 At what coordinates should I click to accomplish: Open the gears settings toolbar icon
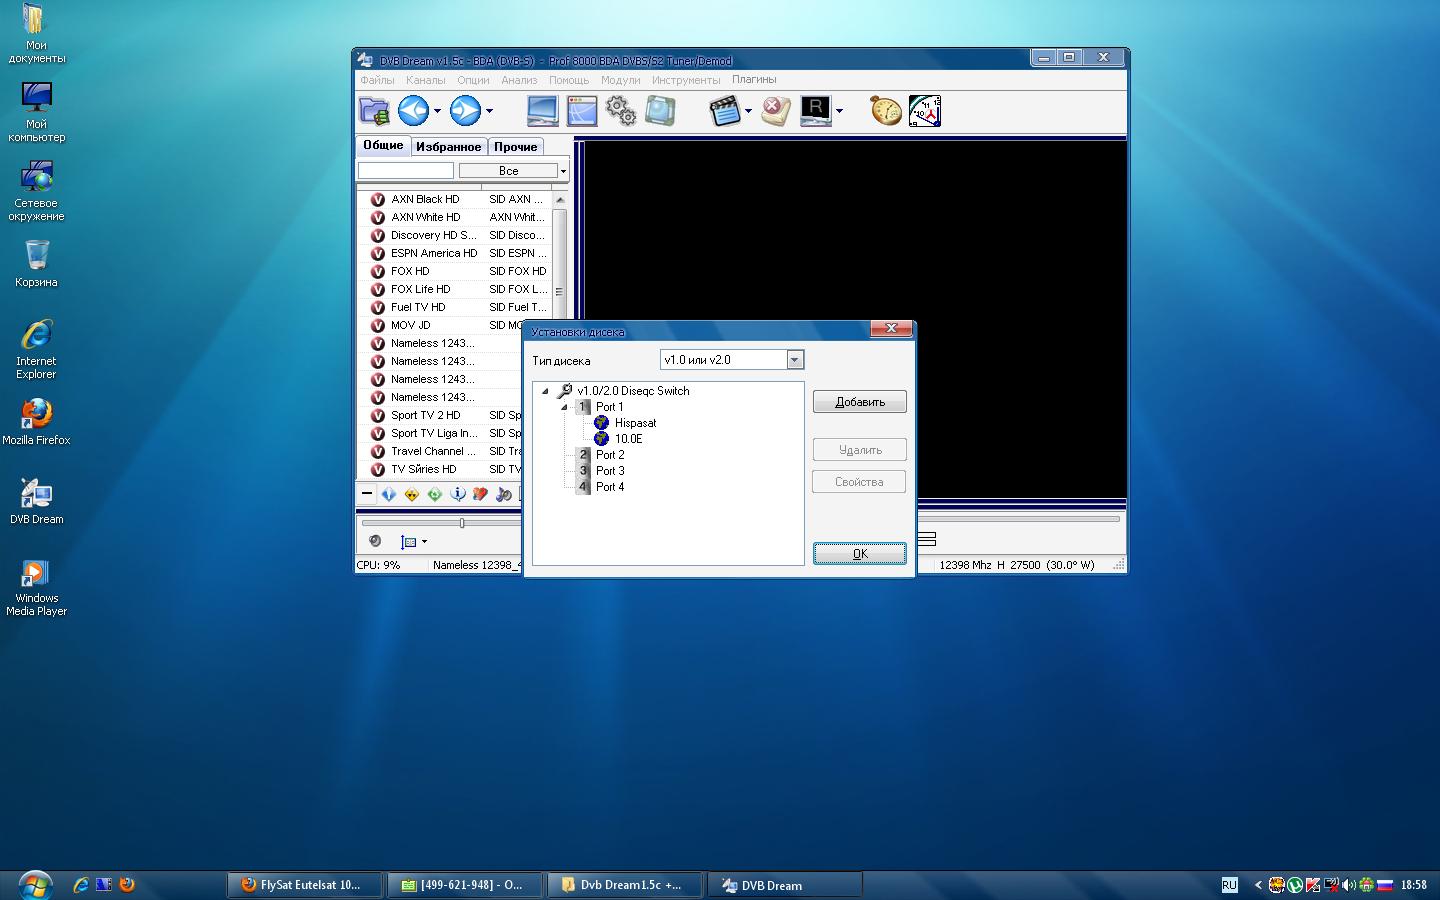tap(621, 111)
